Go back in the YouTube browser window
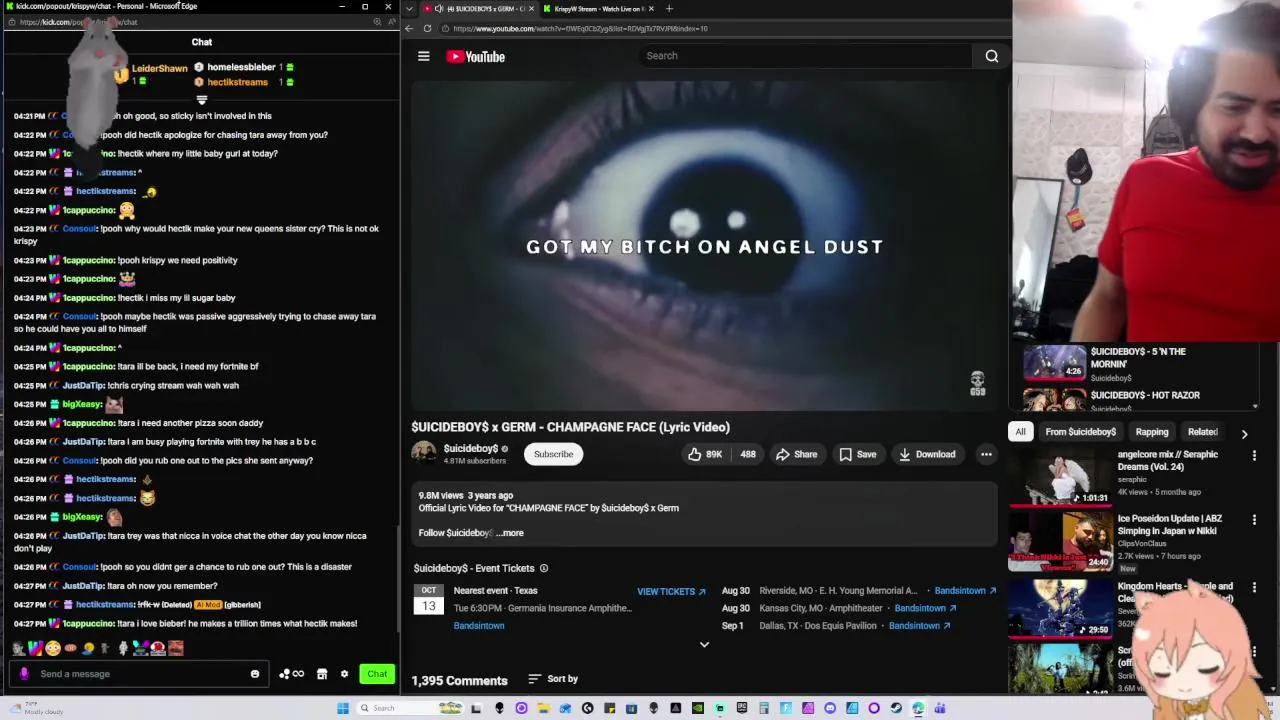This screenshot has width=1280, height=720. pos(409,28)
